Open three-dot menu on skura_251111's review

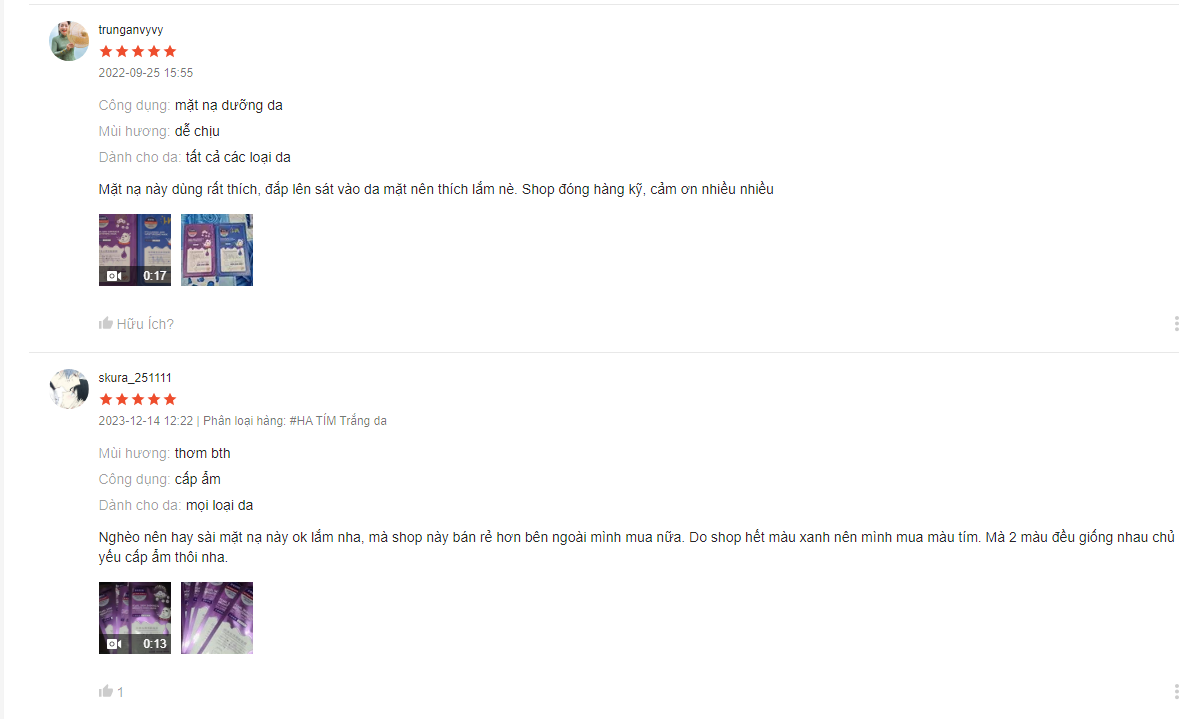click(x=1176, y=691)
